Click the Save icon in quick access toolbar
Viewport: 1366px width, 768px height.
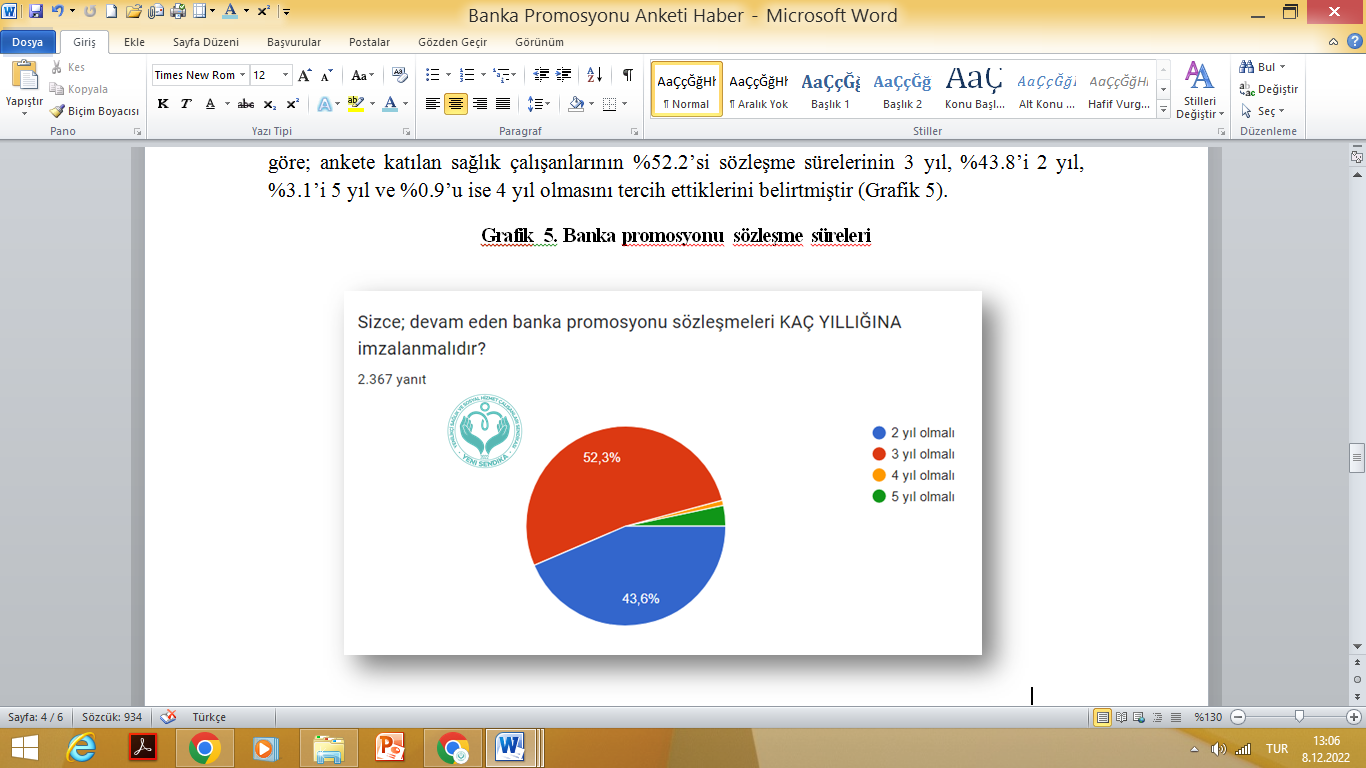pyautogui.click(x=36, y=12)
